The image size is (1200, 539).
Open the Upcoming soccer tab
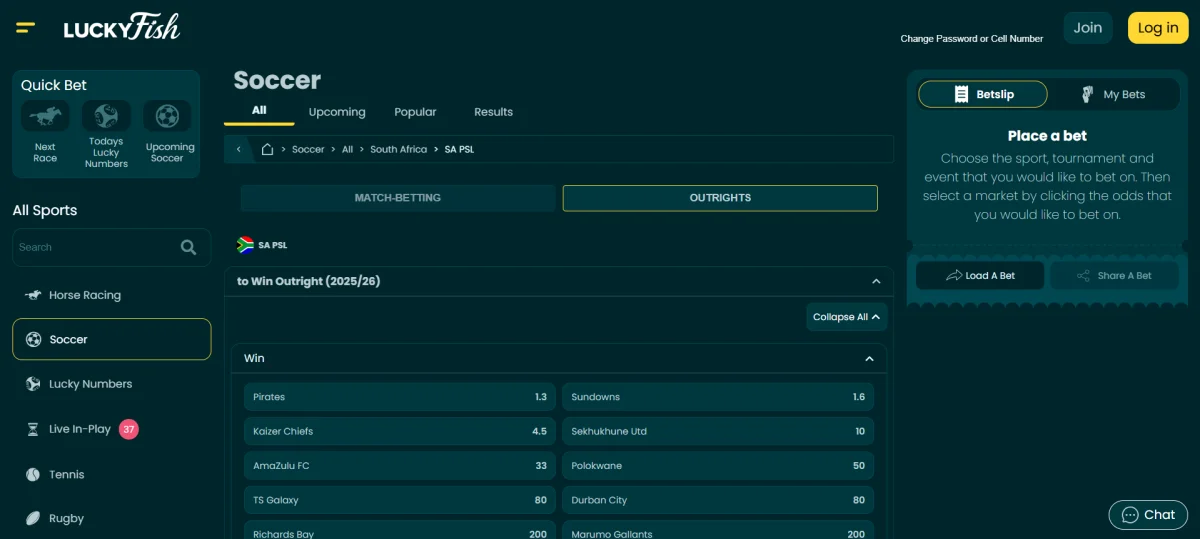click(337, 112)
